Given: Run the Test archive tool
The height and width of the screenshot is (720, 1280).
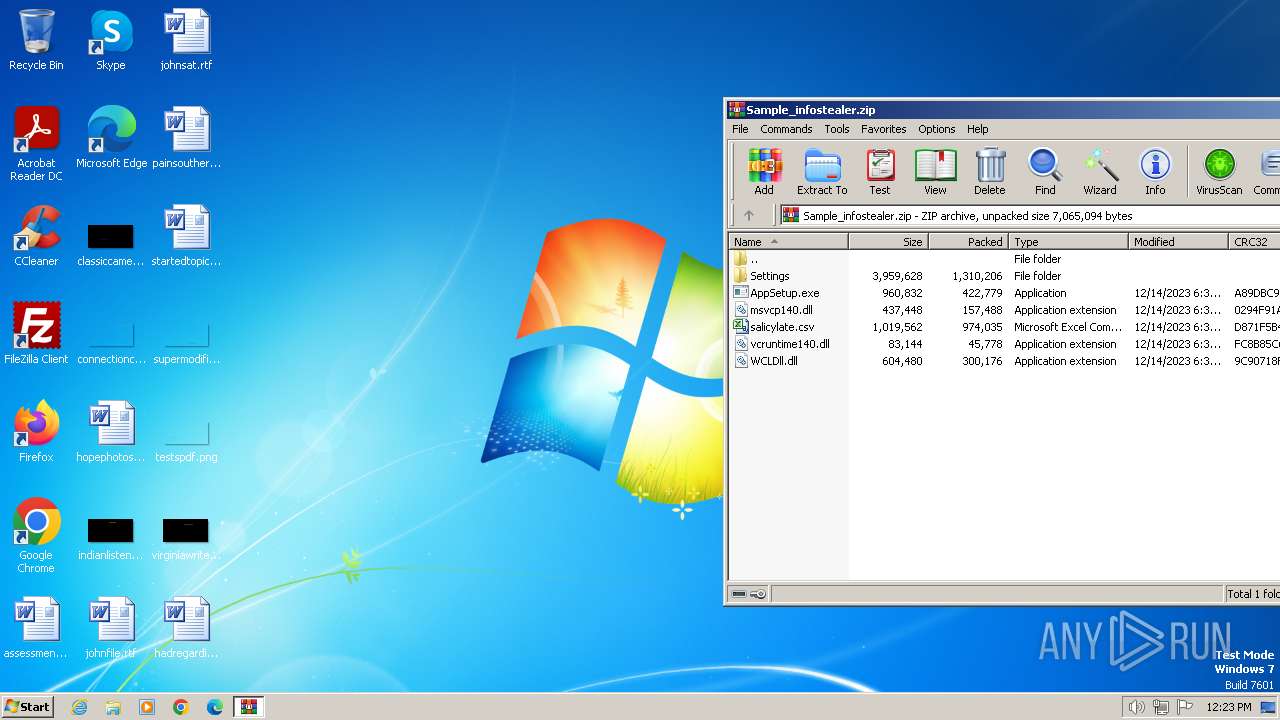Looking at the screenshot, I should click(x=880, y=171).
